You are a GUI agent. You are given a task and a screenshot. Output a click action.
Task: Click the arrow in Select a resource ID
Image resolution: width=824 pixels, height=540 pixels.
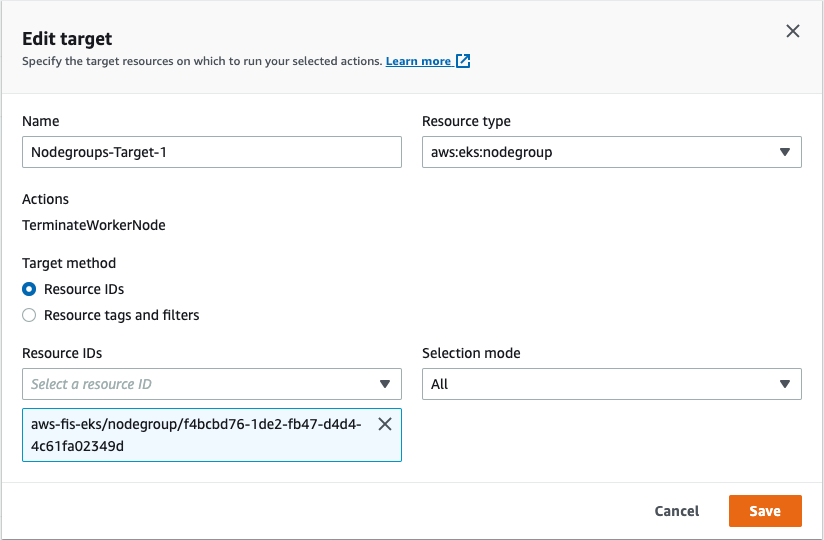click(x=385, y=384)
